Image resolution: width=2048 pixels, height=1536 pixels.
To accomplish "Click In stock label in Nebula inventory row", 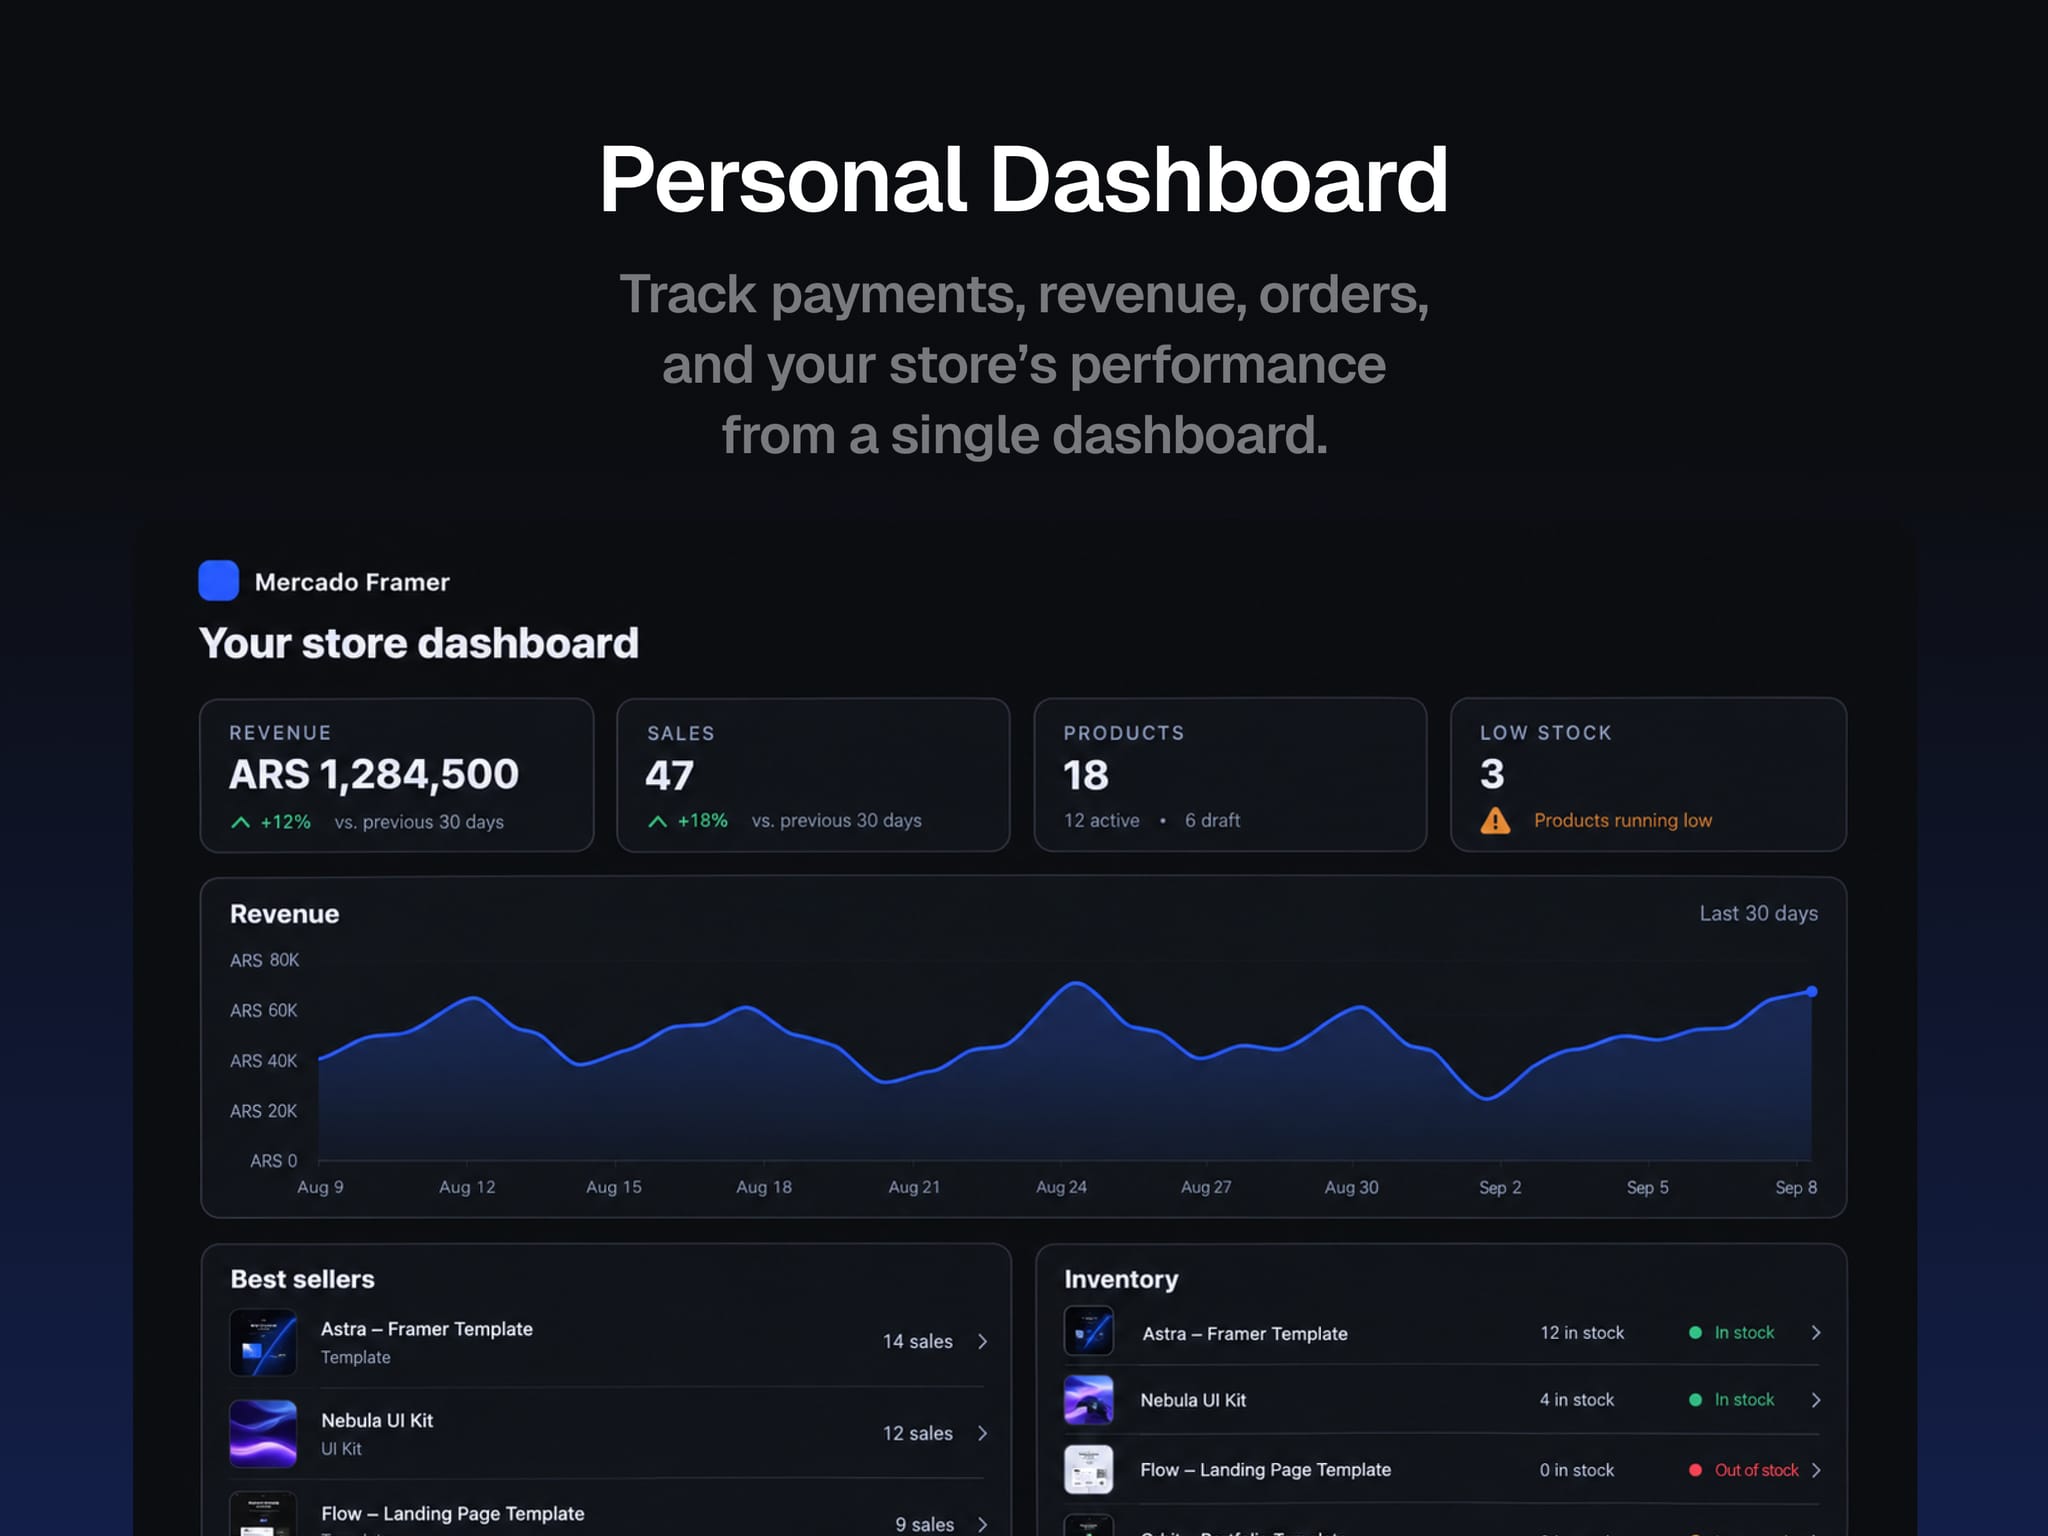I will coord(1744,1399).
